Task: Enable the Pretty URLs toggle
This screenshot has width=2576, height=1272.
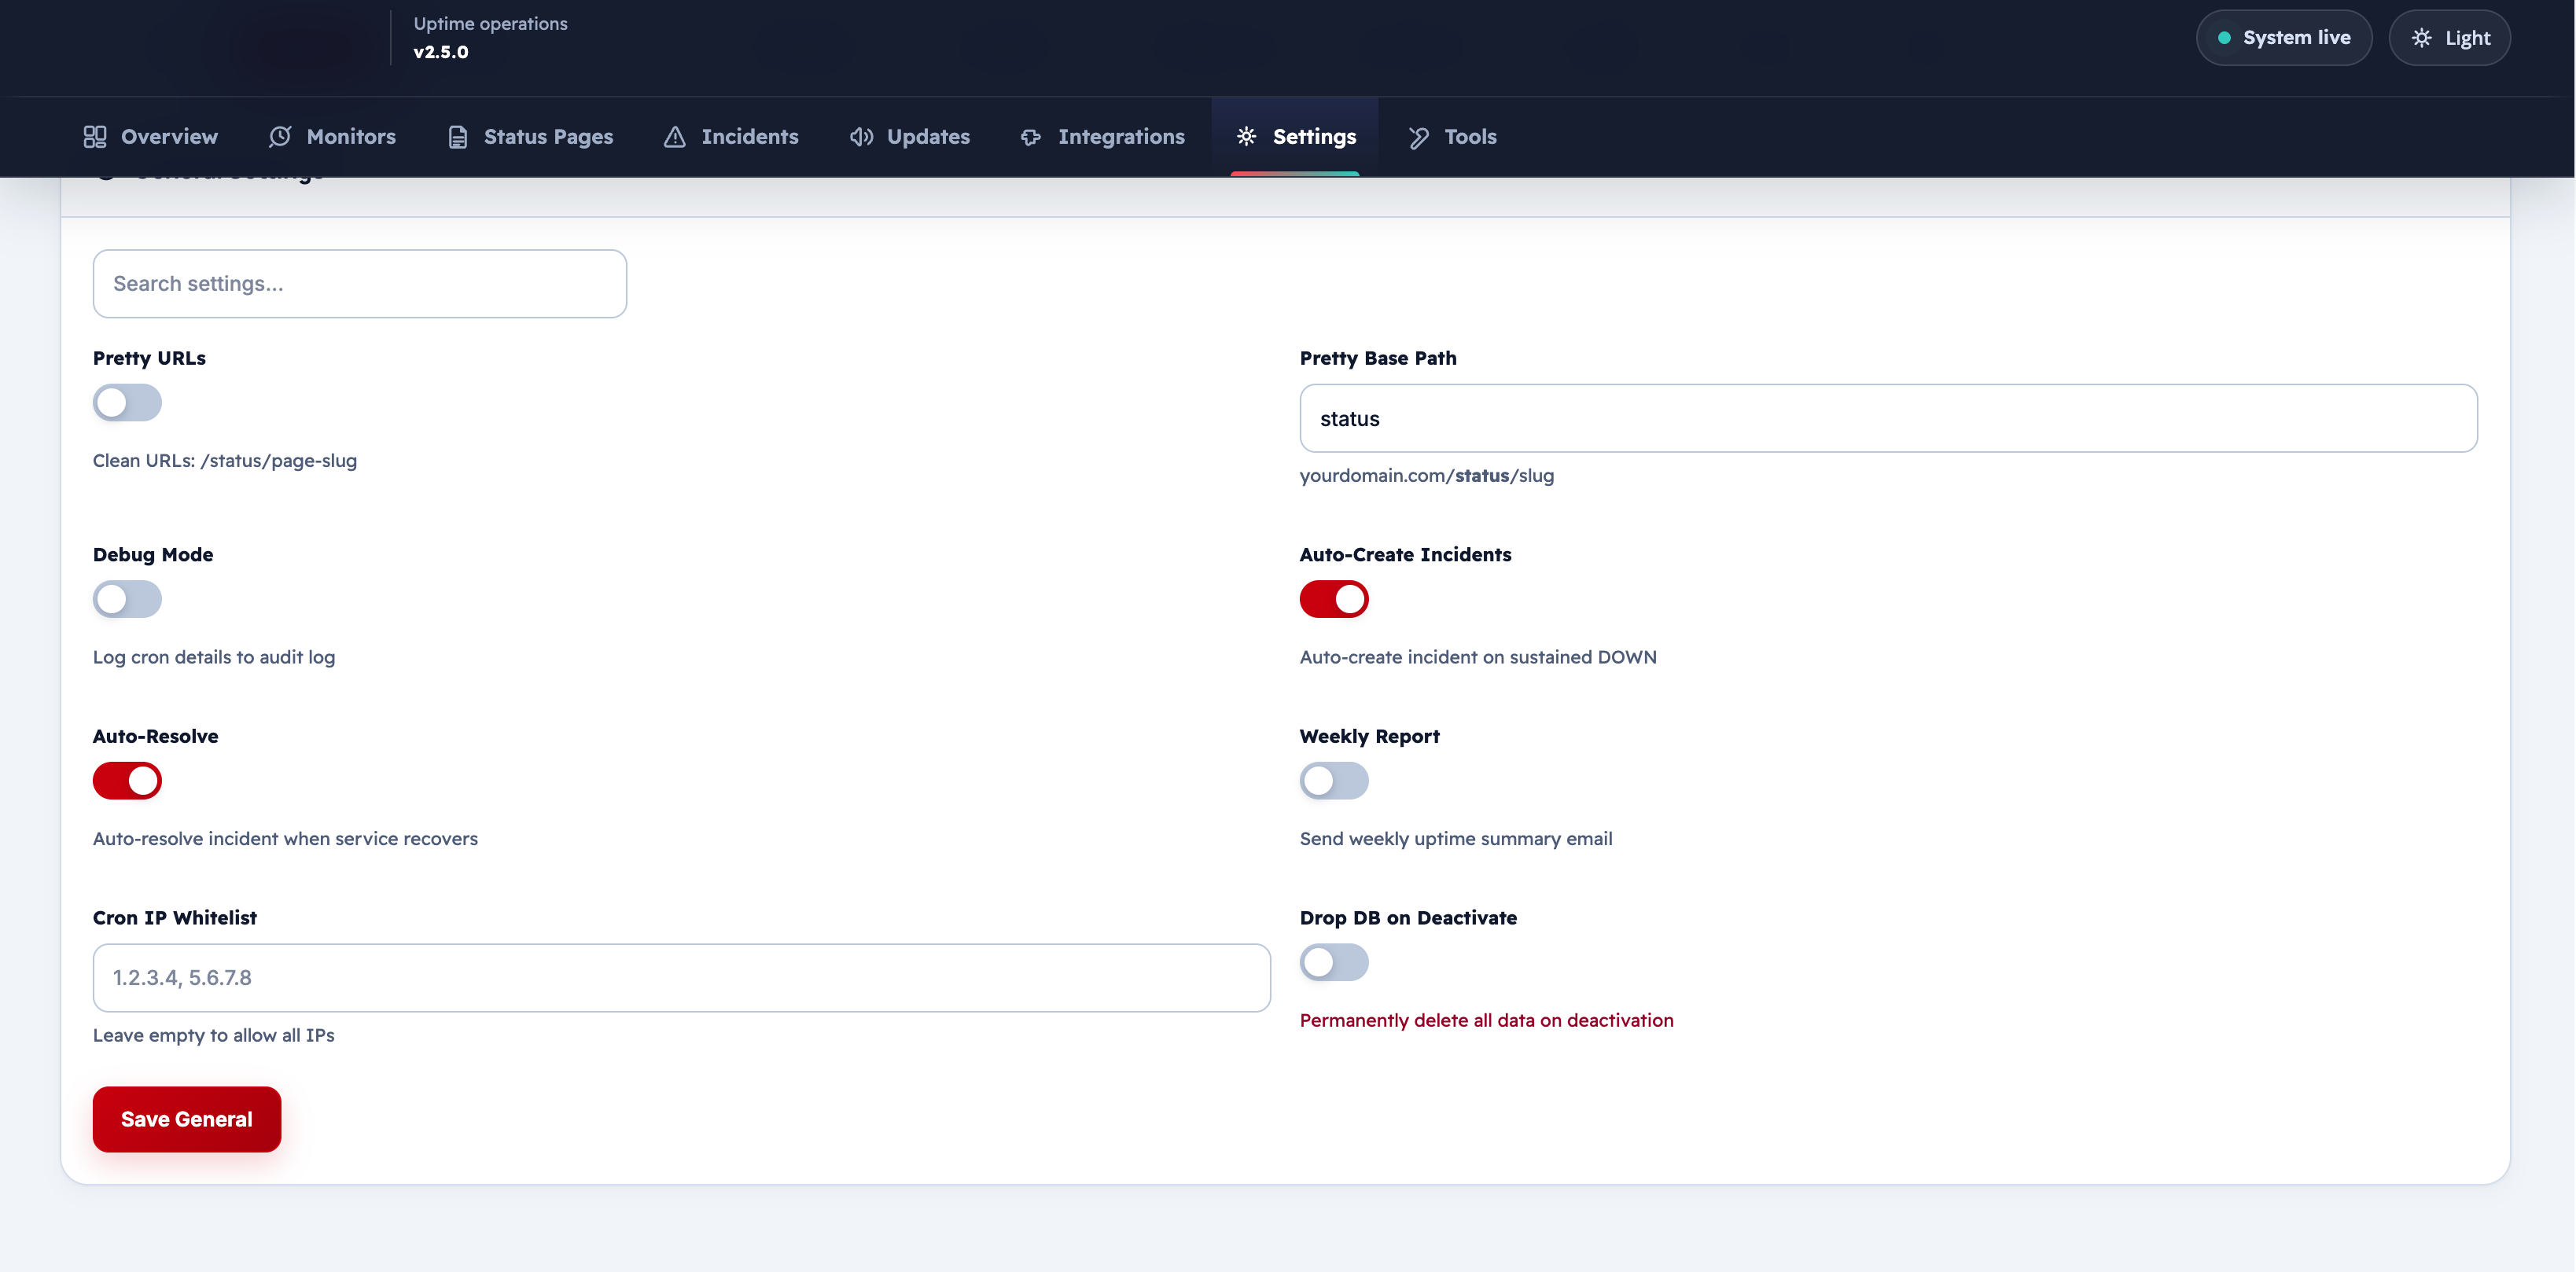Action: click(x=127, y=403)
